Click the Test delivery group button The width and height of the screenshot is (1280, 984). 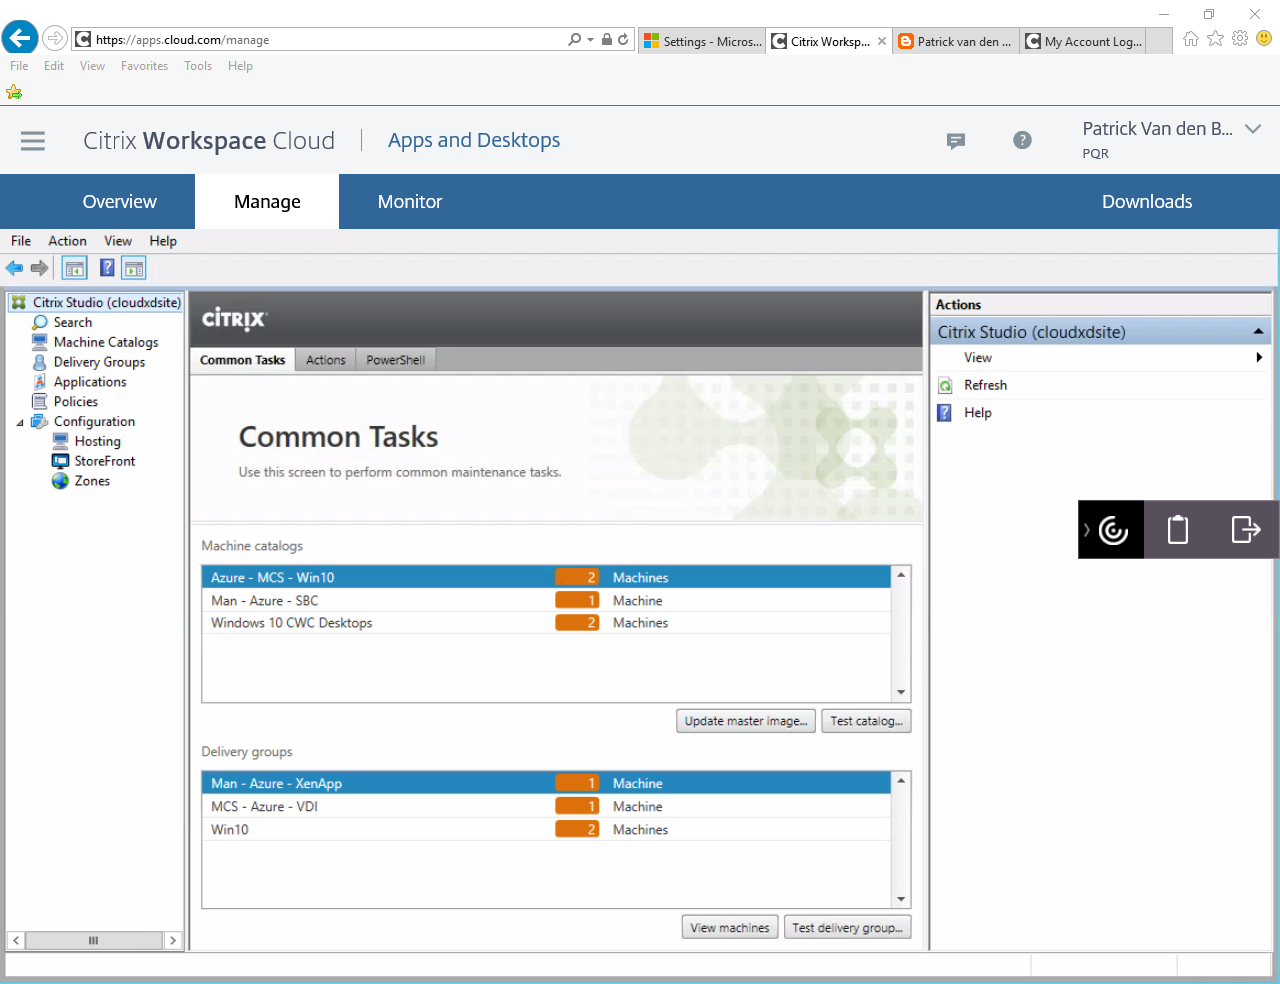[847, 928]
